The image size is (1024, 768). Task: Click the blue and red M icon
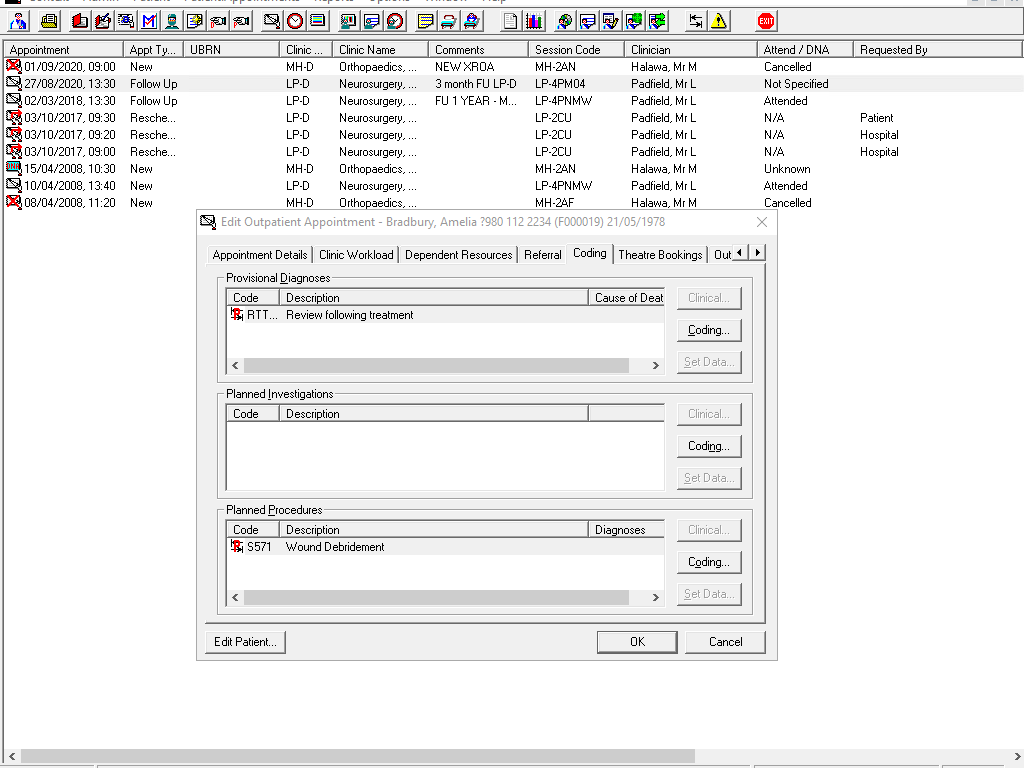click(x=149, y=22)
